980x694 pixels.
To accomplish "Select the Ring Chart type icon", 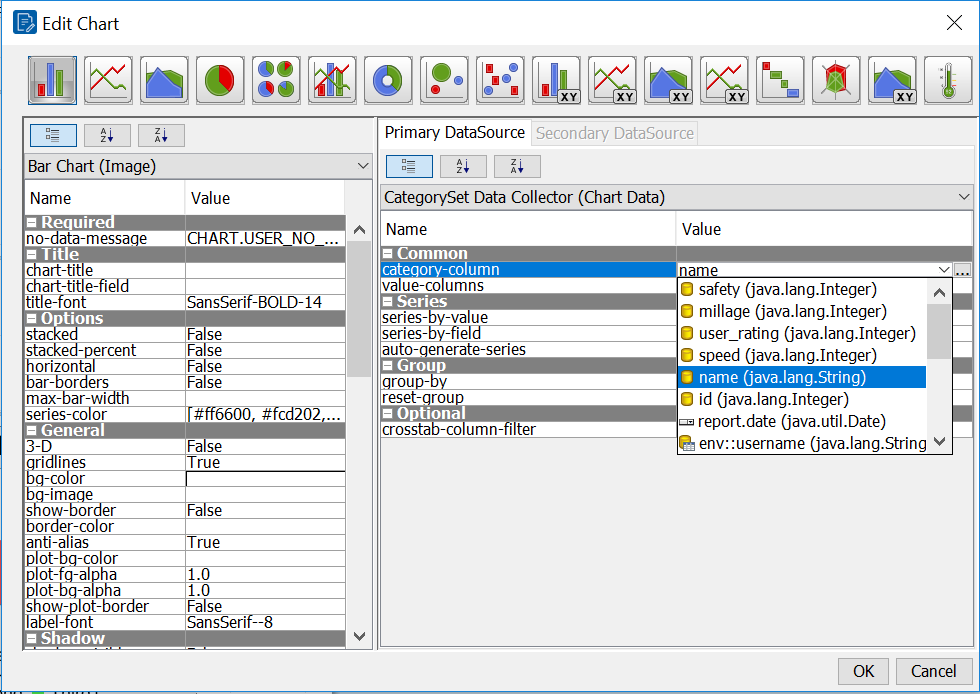I will tap(387, 78).
